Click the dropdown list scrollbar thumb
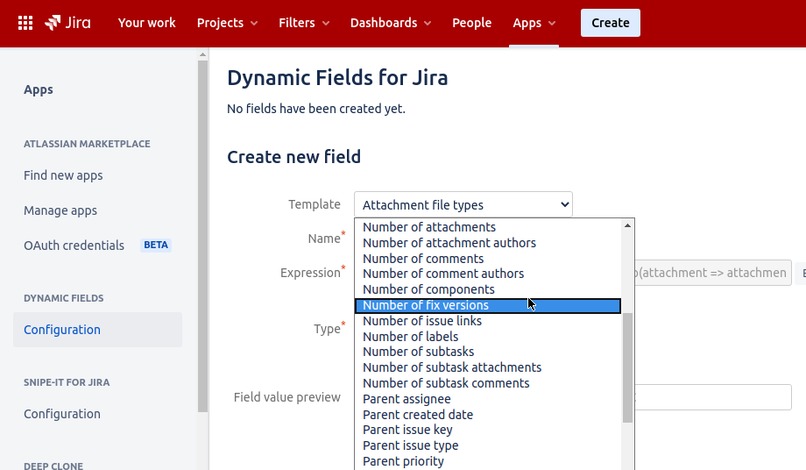This screenshot has height=470, width=806. [x=628, y=368]
